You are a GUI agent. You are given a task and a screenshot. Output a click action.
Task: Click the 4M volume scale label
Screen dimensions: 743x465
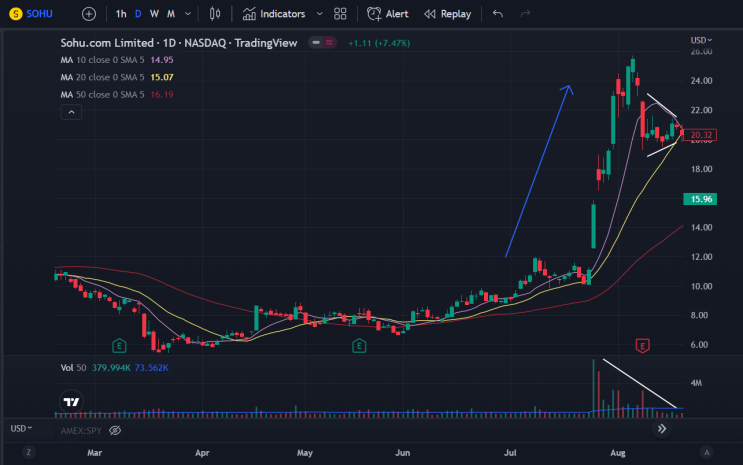tap(696, 383)
